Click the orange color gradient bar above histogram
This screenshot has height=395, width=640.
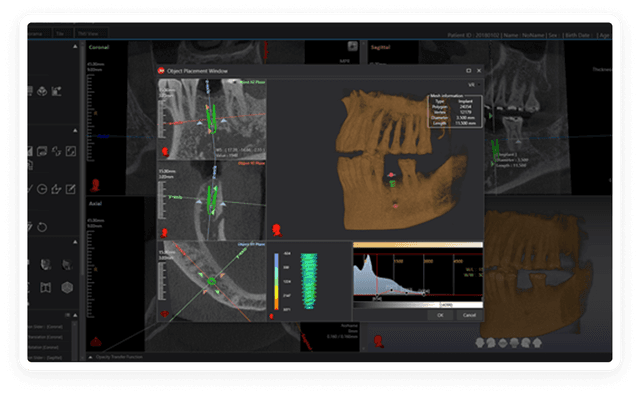[x=418, y=245]
